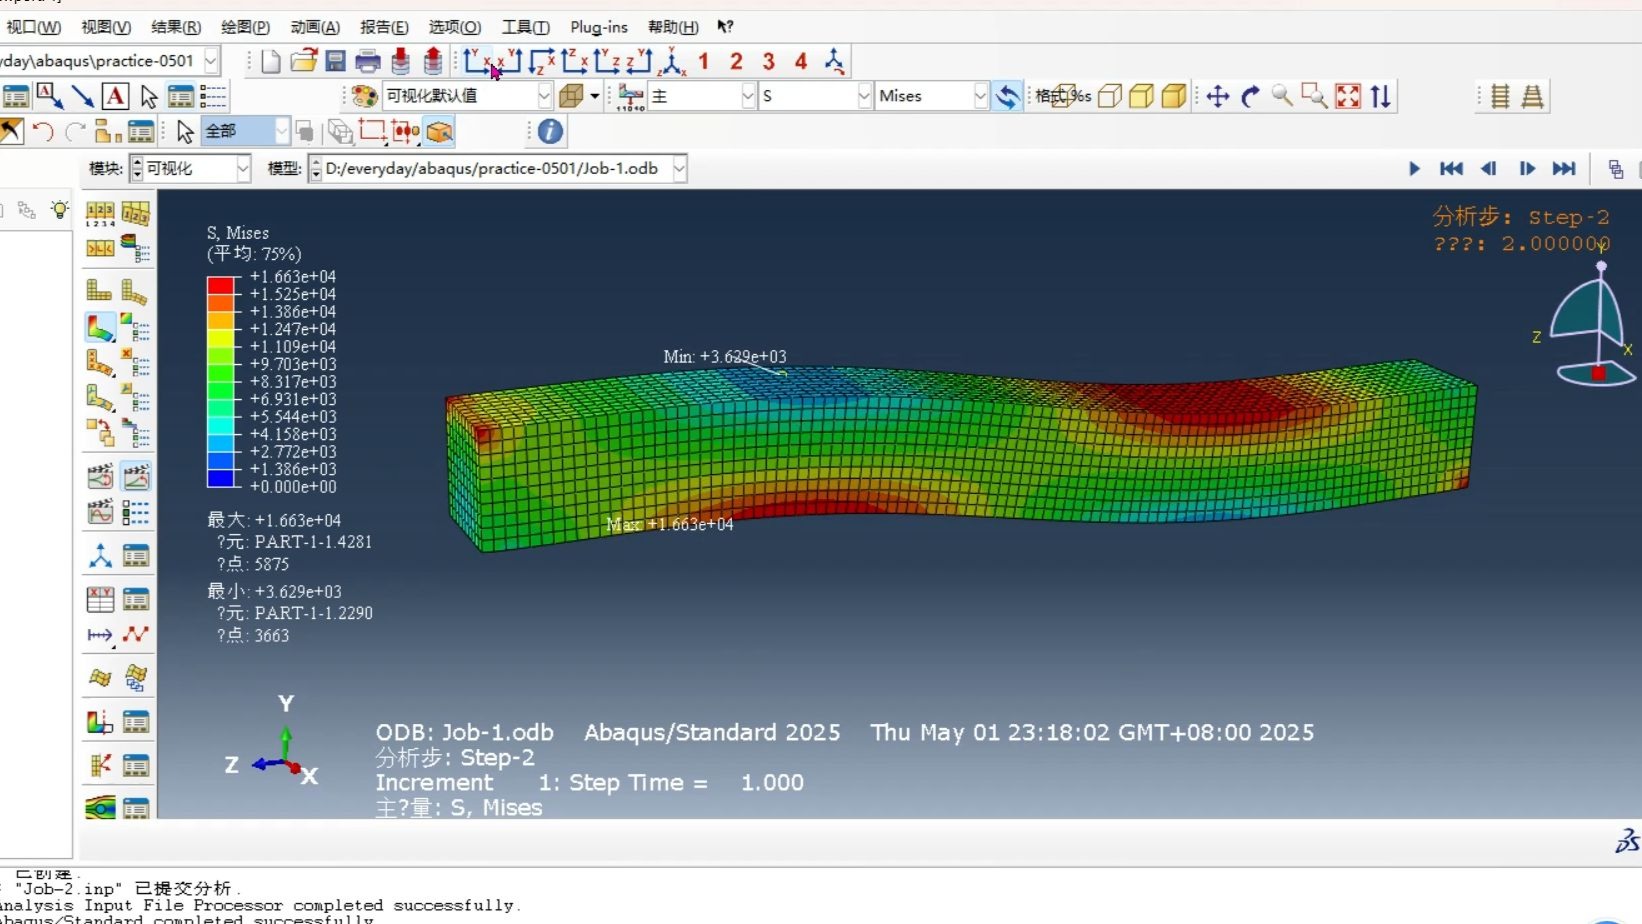Click the Query information button

coord(550,131)
